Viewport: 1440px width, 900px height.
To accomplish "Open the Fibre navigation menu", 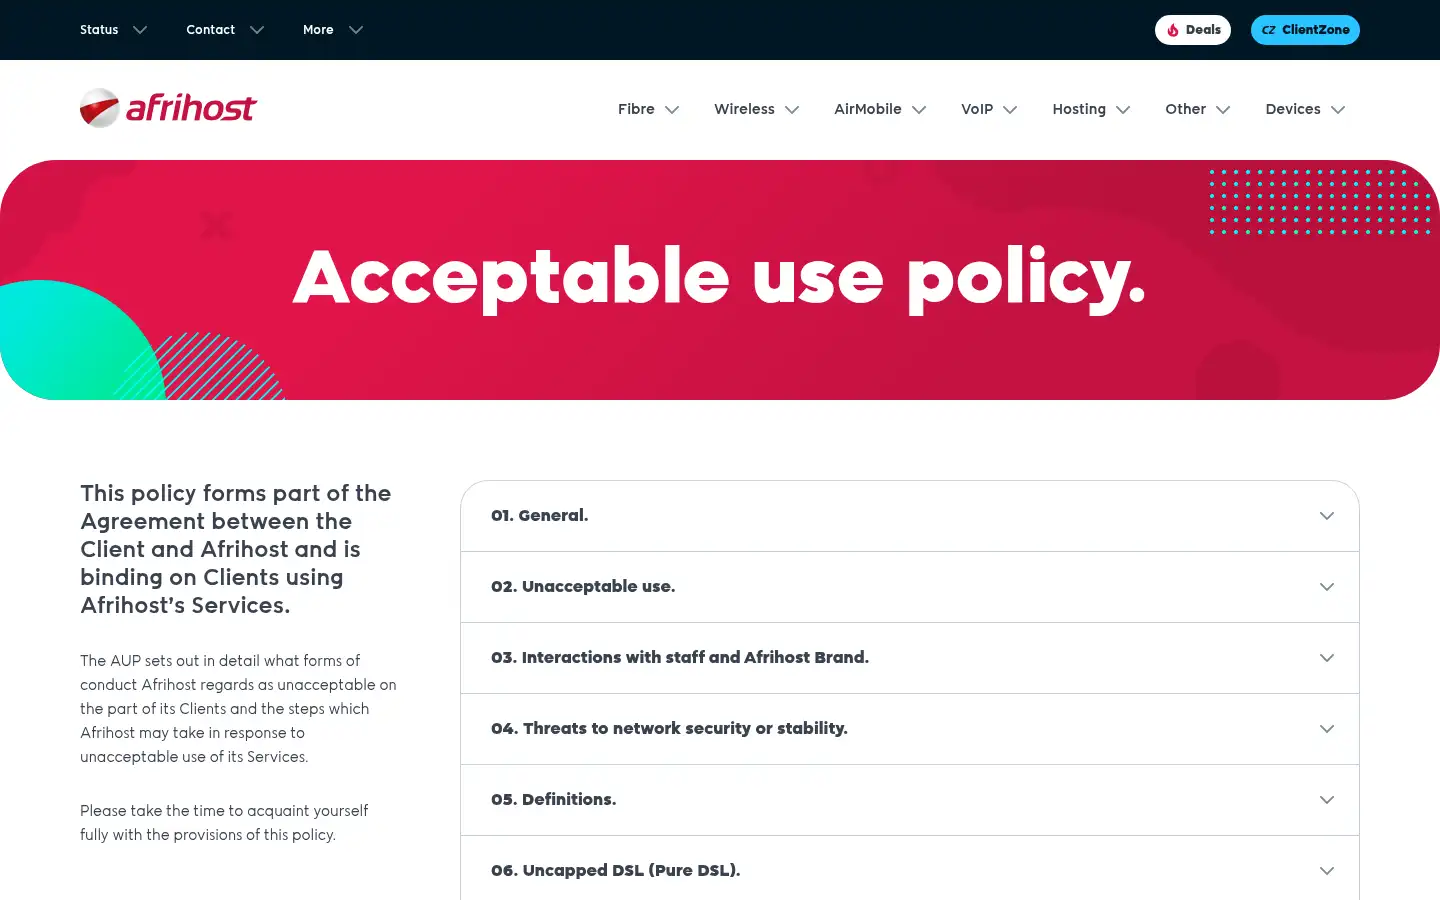I will (648, 109).
